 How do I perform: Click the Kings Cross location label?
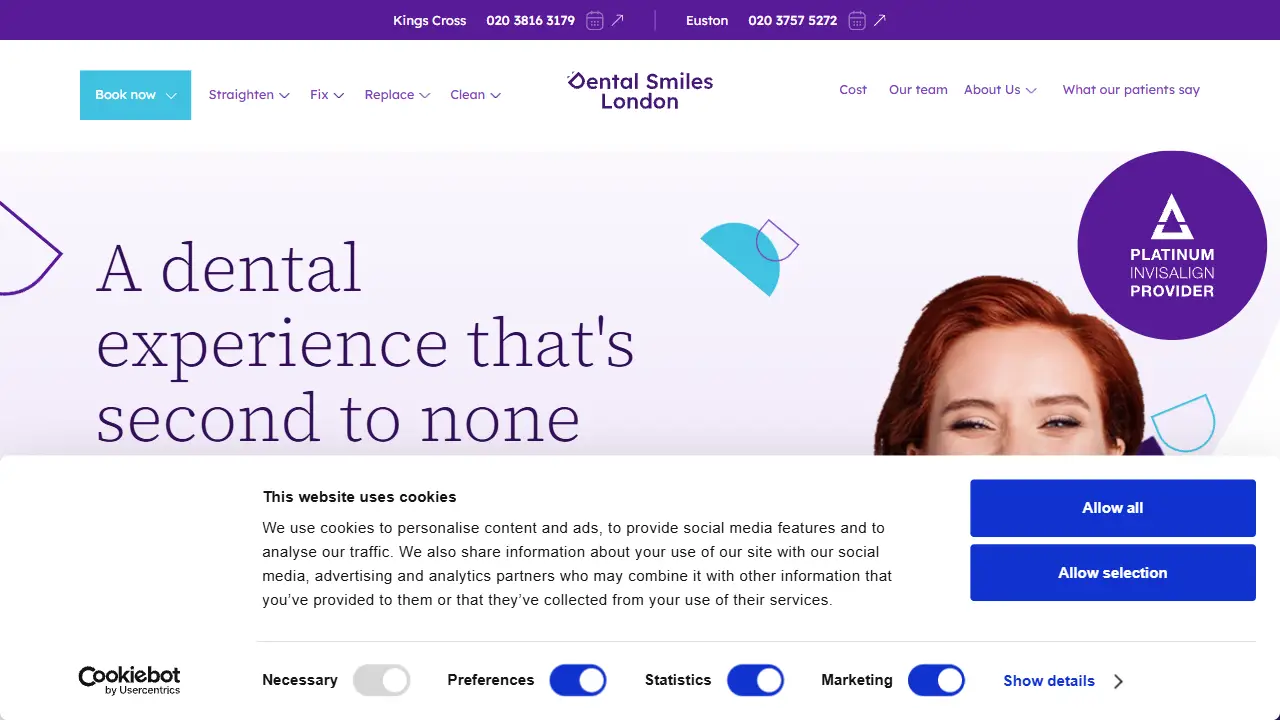point(429,20)
